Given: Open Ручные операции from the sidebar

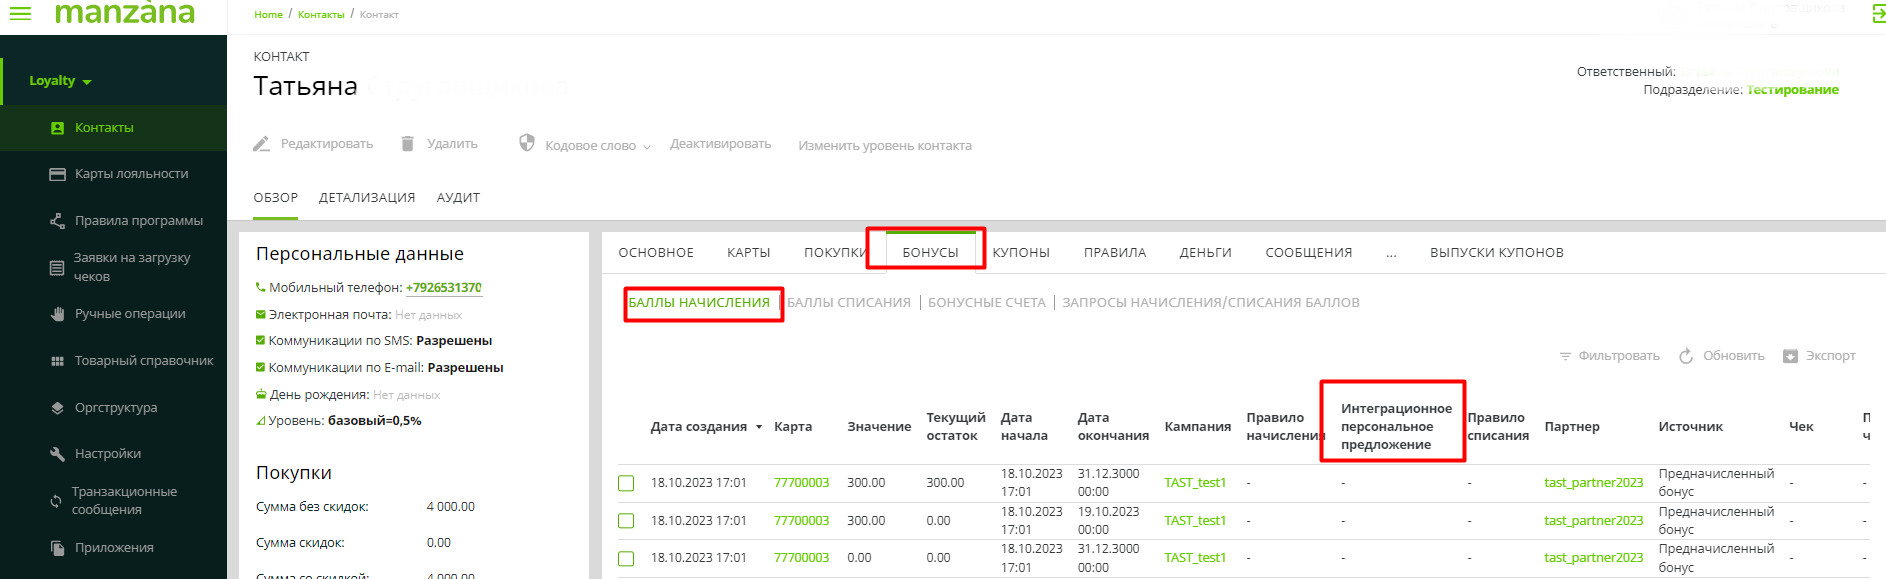Looking at the screenshot, I should (x=130, y=314).
